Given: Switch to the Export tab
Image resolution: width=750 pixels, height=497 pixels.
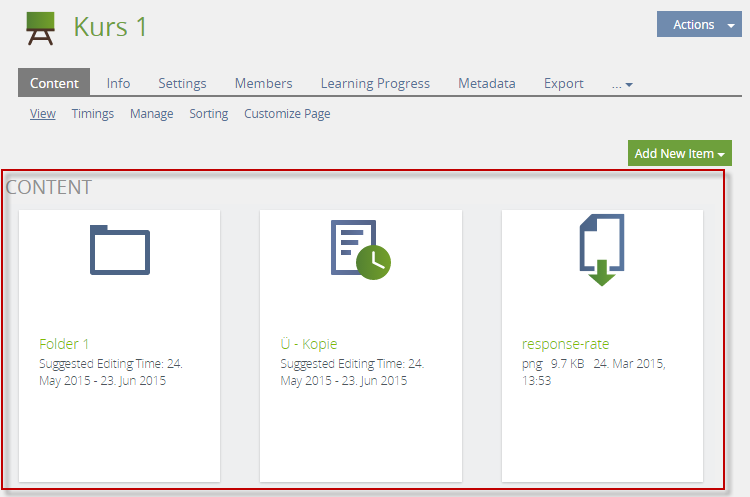Looking at the screenshot, I should pyautogui.click(x=563, y=84).
